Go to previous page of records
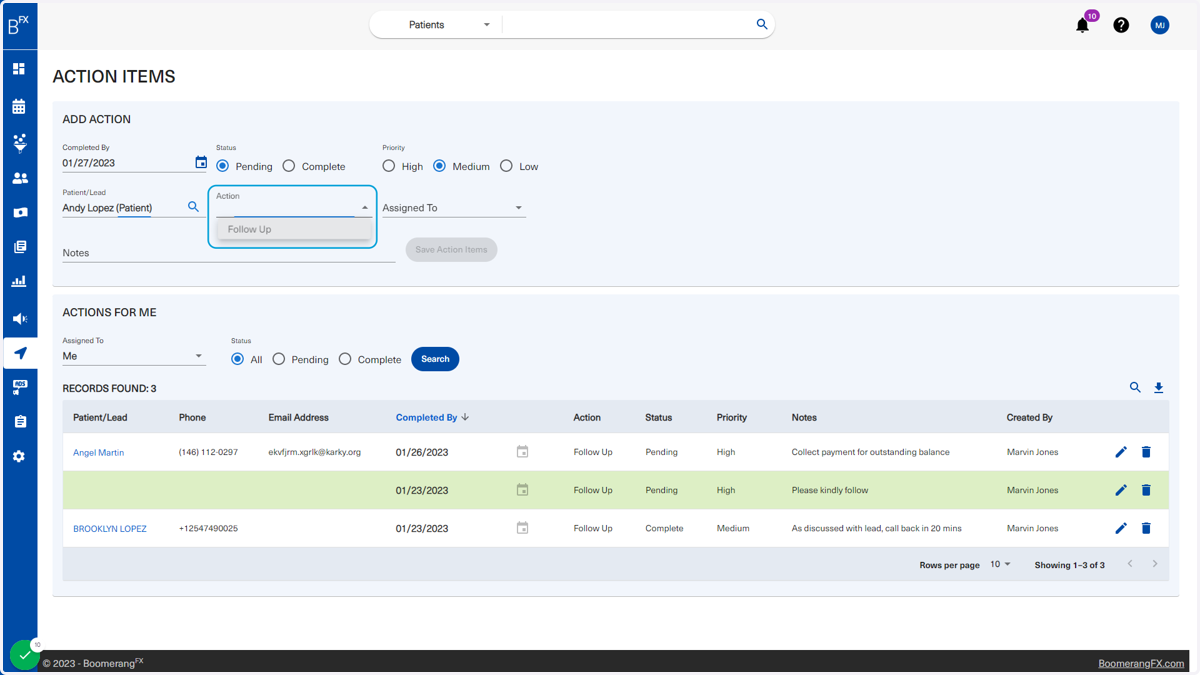Image resolution: width=1200 pixels, height=675 pixels. tap(1130, 564)
